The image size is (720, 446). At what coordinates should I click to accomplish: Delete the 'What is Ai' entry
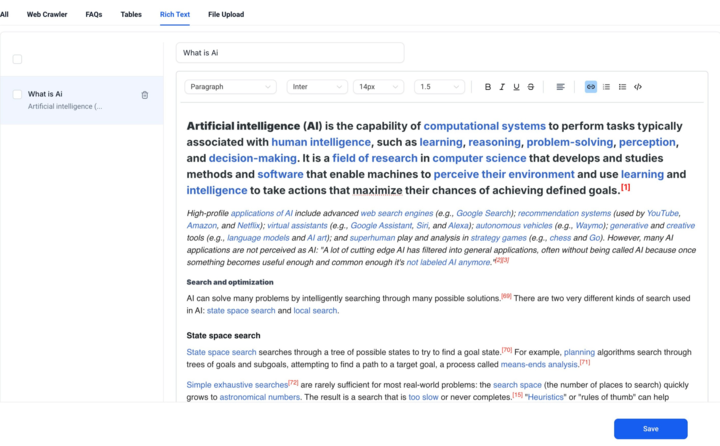[145, 95]
